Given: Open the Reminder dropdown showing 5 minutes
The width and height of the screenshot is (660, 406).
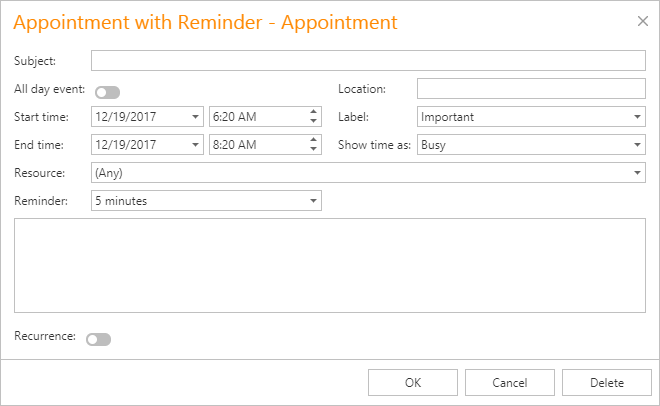Looking at the screenshot, I should tap(313, 201).
